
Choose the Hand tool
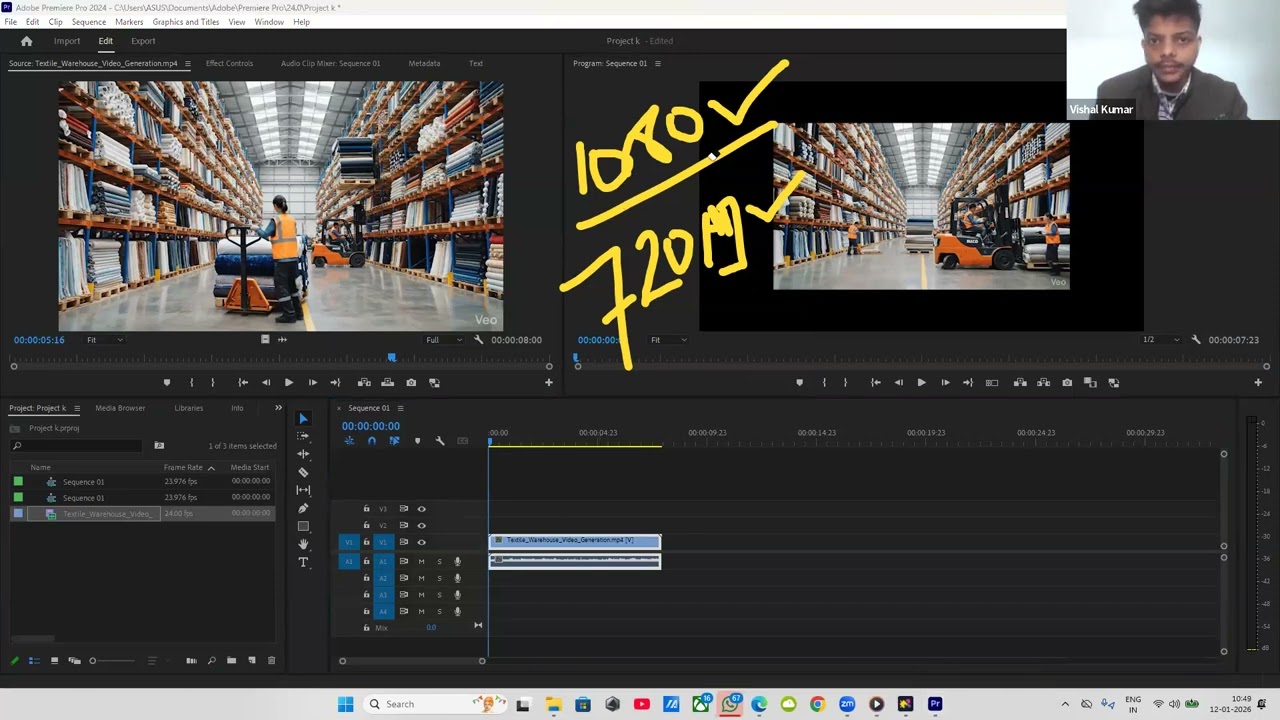pyautogui.click(x=304, y=544)
